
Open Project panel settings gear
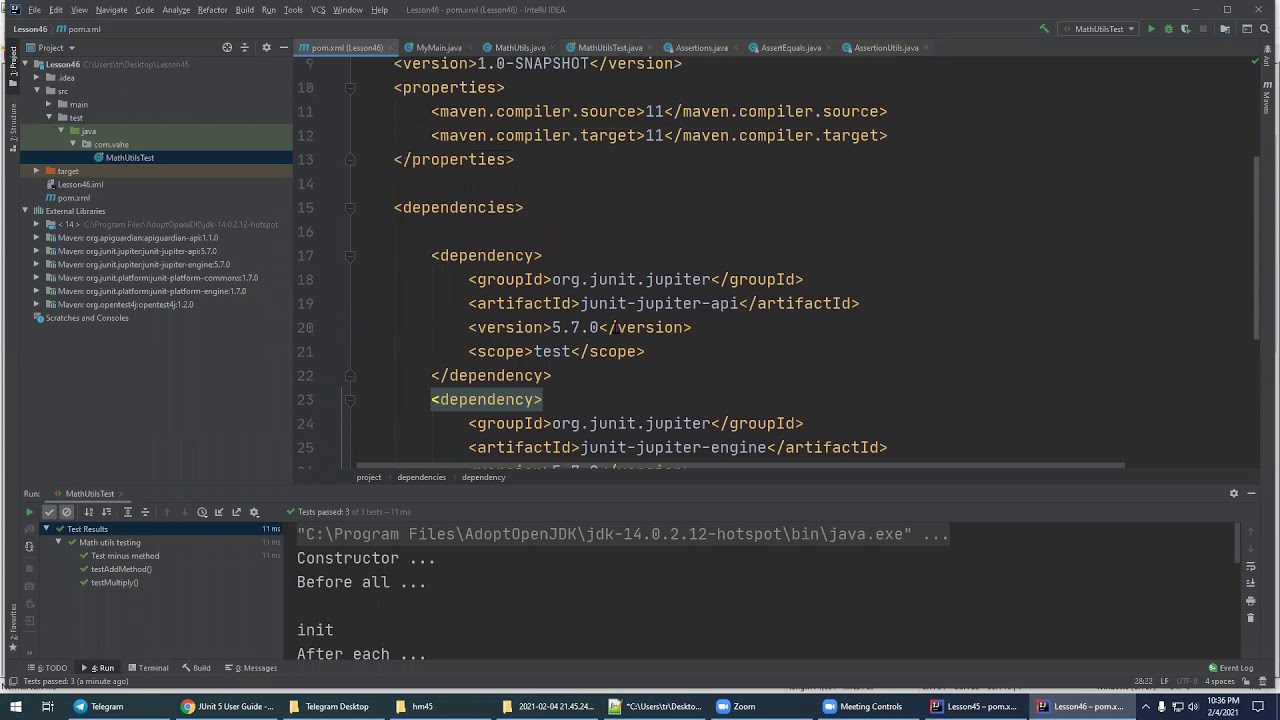[x=266, y=47]
